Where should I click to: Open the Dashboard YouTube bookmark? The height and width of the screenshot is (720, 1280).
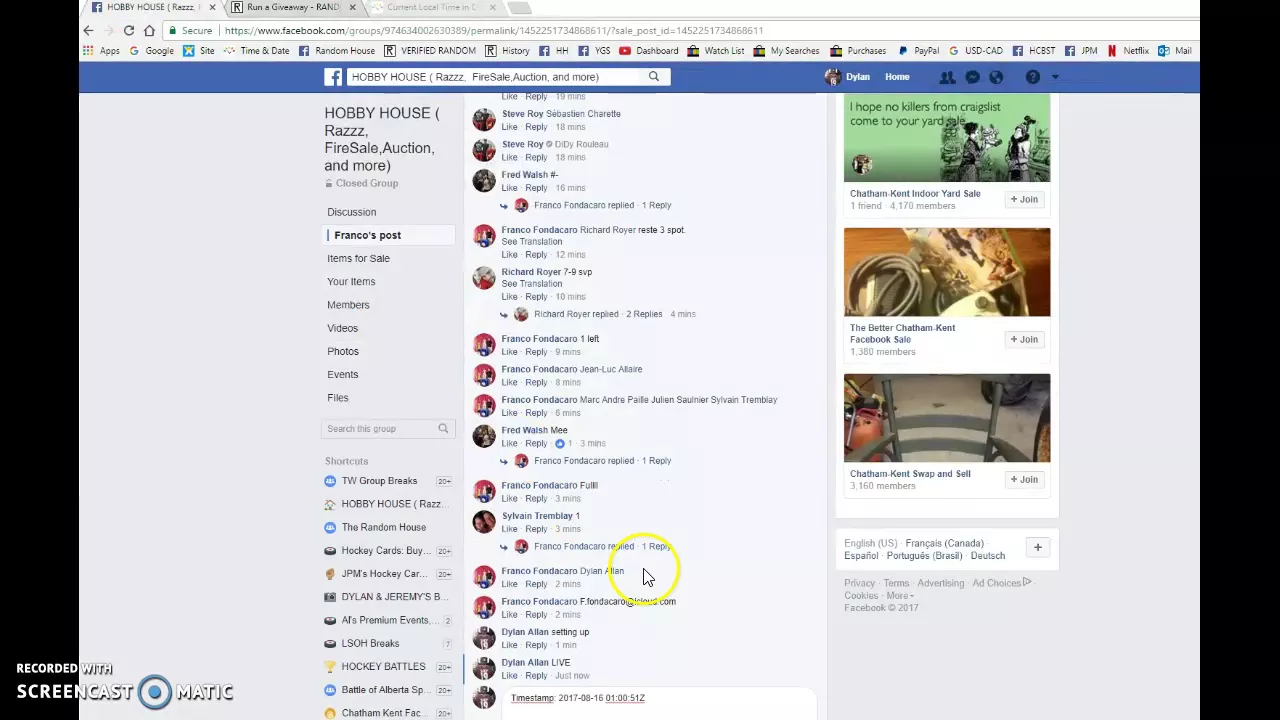[x=648, y=51]
